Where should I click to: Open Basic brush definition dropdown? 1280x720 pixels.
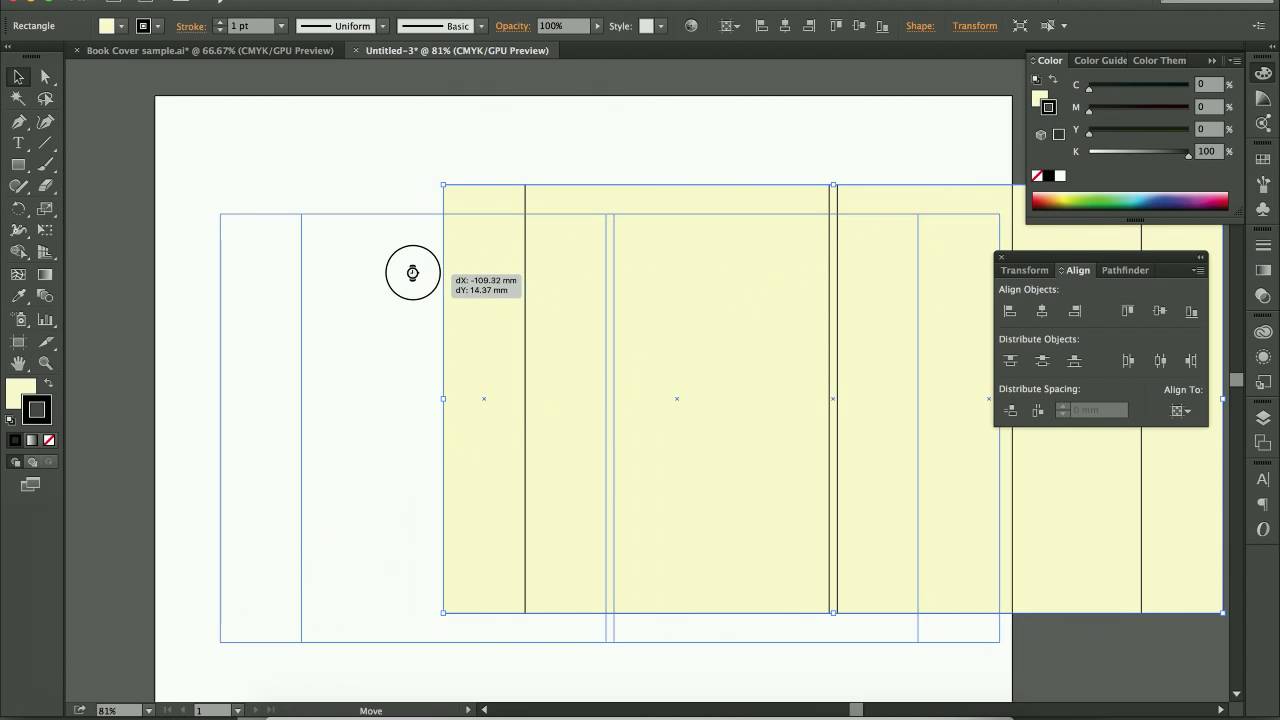click(481, 26)
